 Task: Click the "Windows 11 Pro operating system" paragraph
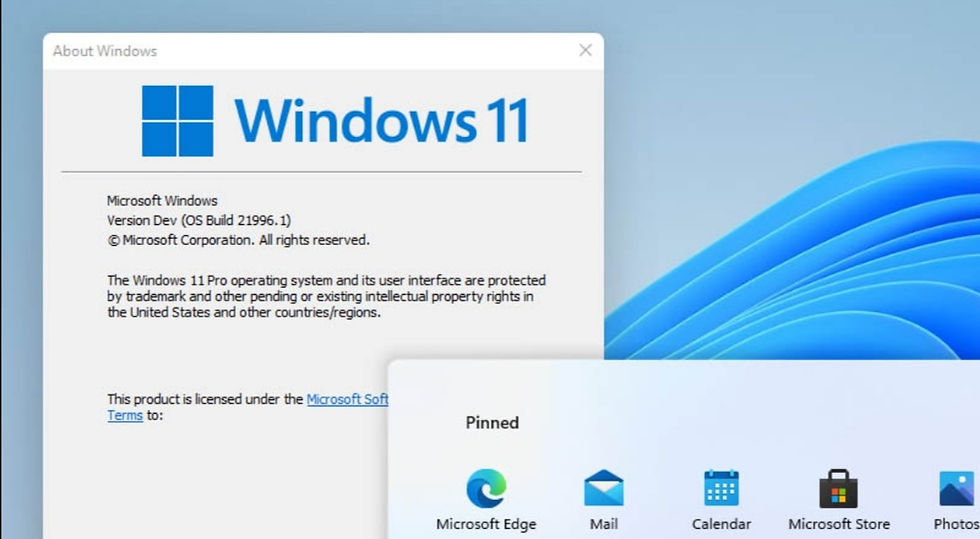(x=326, y=296)
